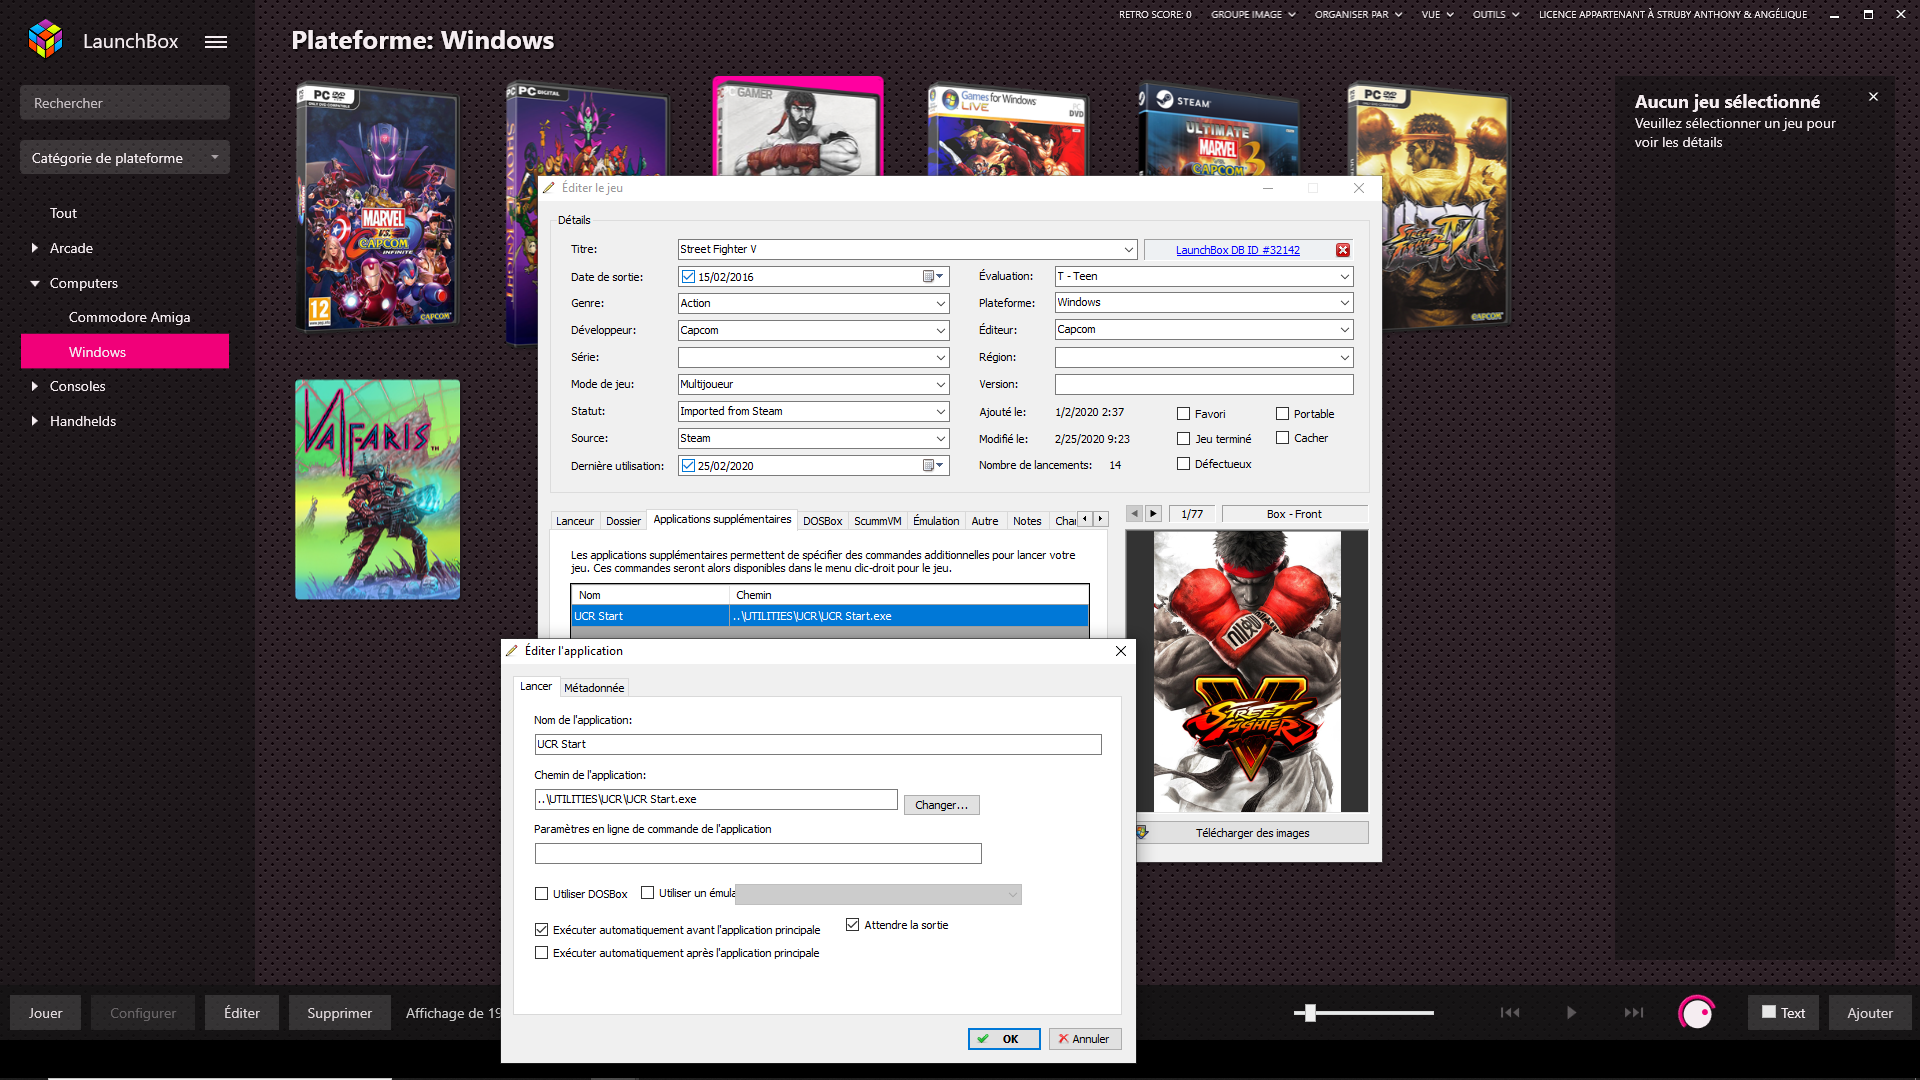Collapse the Computers tree node
Viewport: 1920px width, 1080px height.
click(35, 283)
